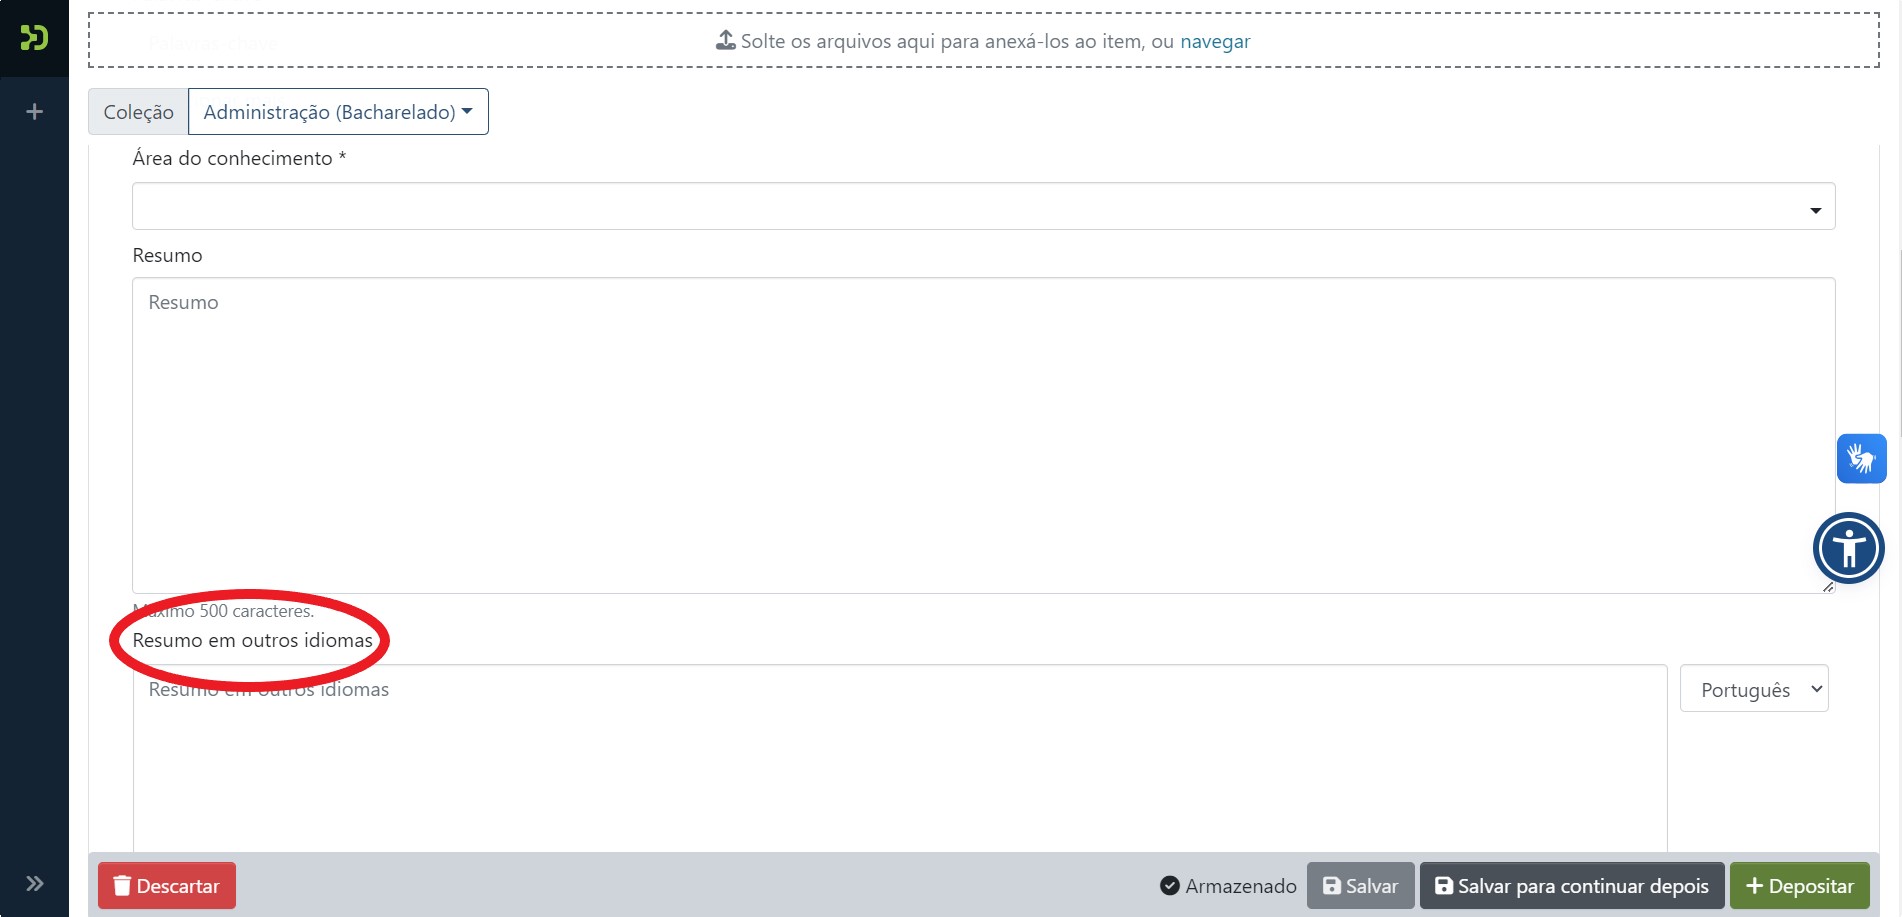Expand the sidebar with the double chevron

(34, 883)
